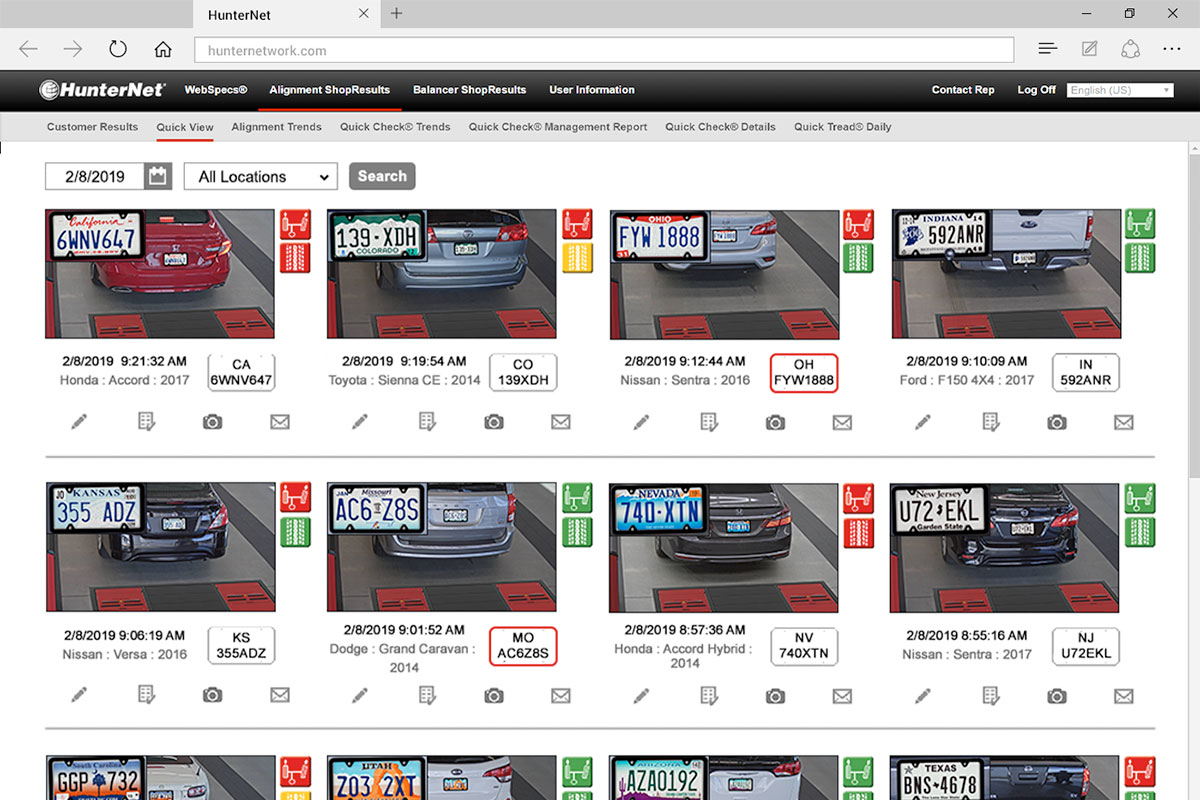This screenshot has width=1200, height=800.
Task: View camera photos for Nissan Sentra 2016
Action: [x=775, y=422]
